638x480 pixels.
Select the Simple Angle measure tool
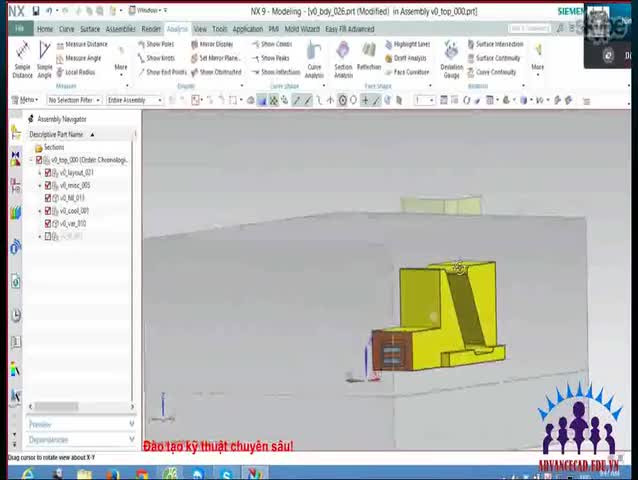pos(44,60)
